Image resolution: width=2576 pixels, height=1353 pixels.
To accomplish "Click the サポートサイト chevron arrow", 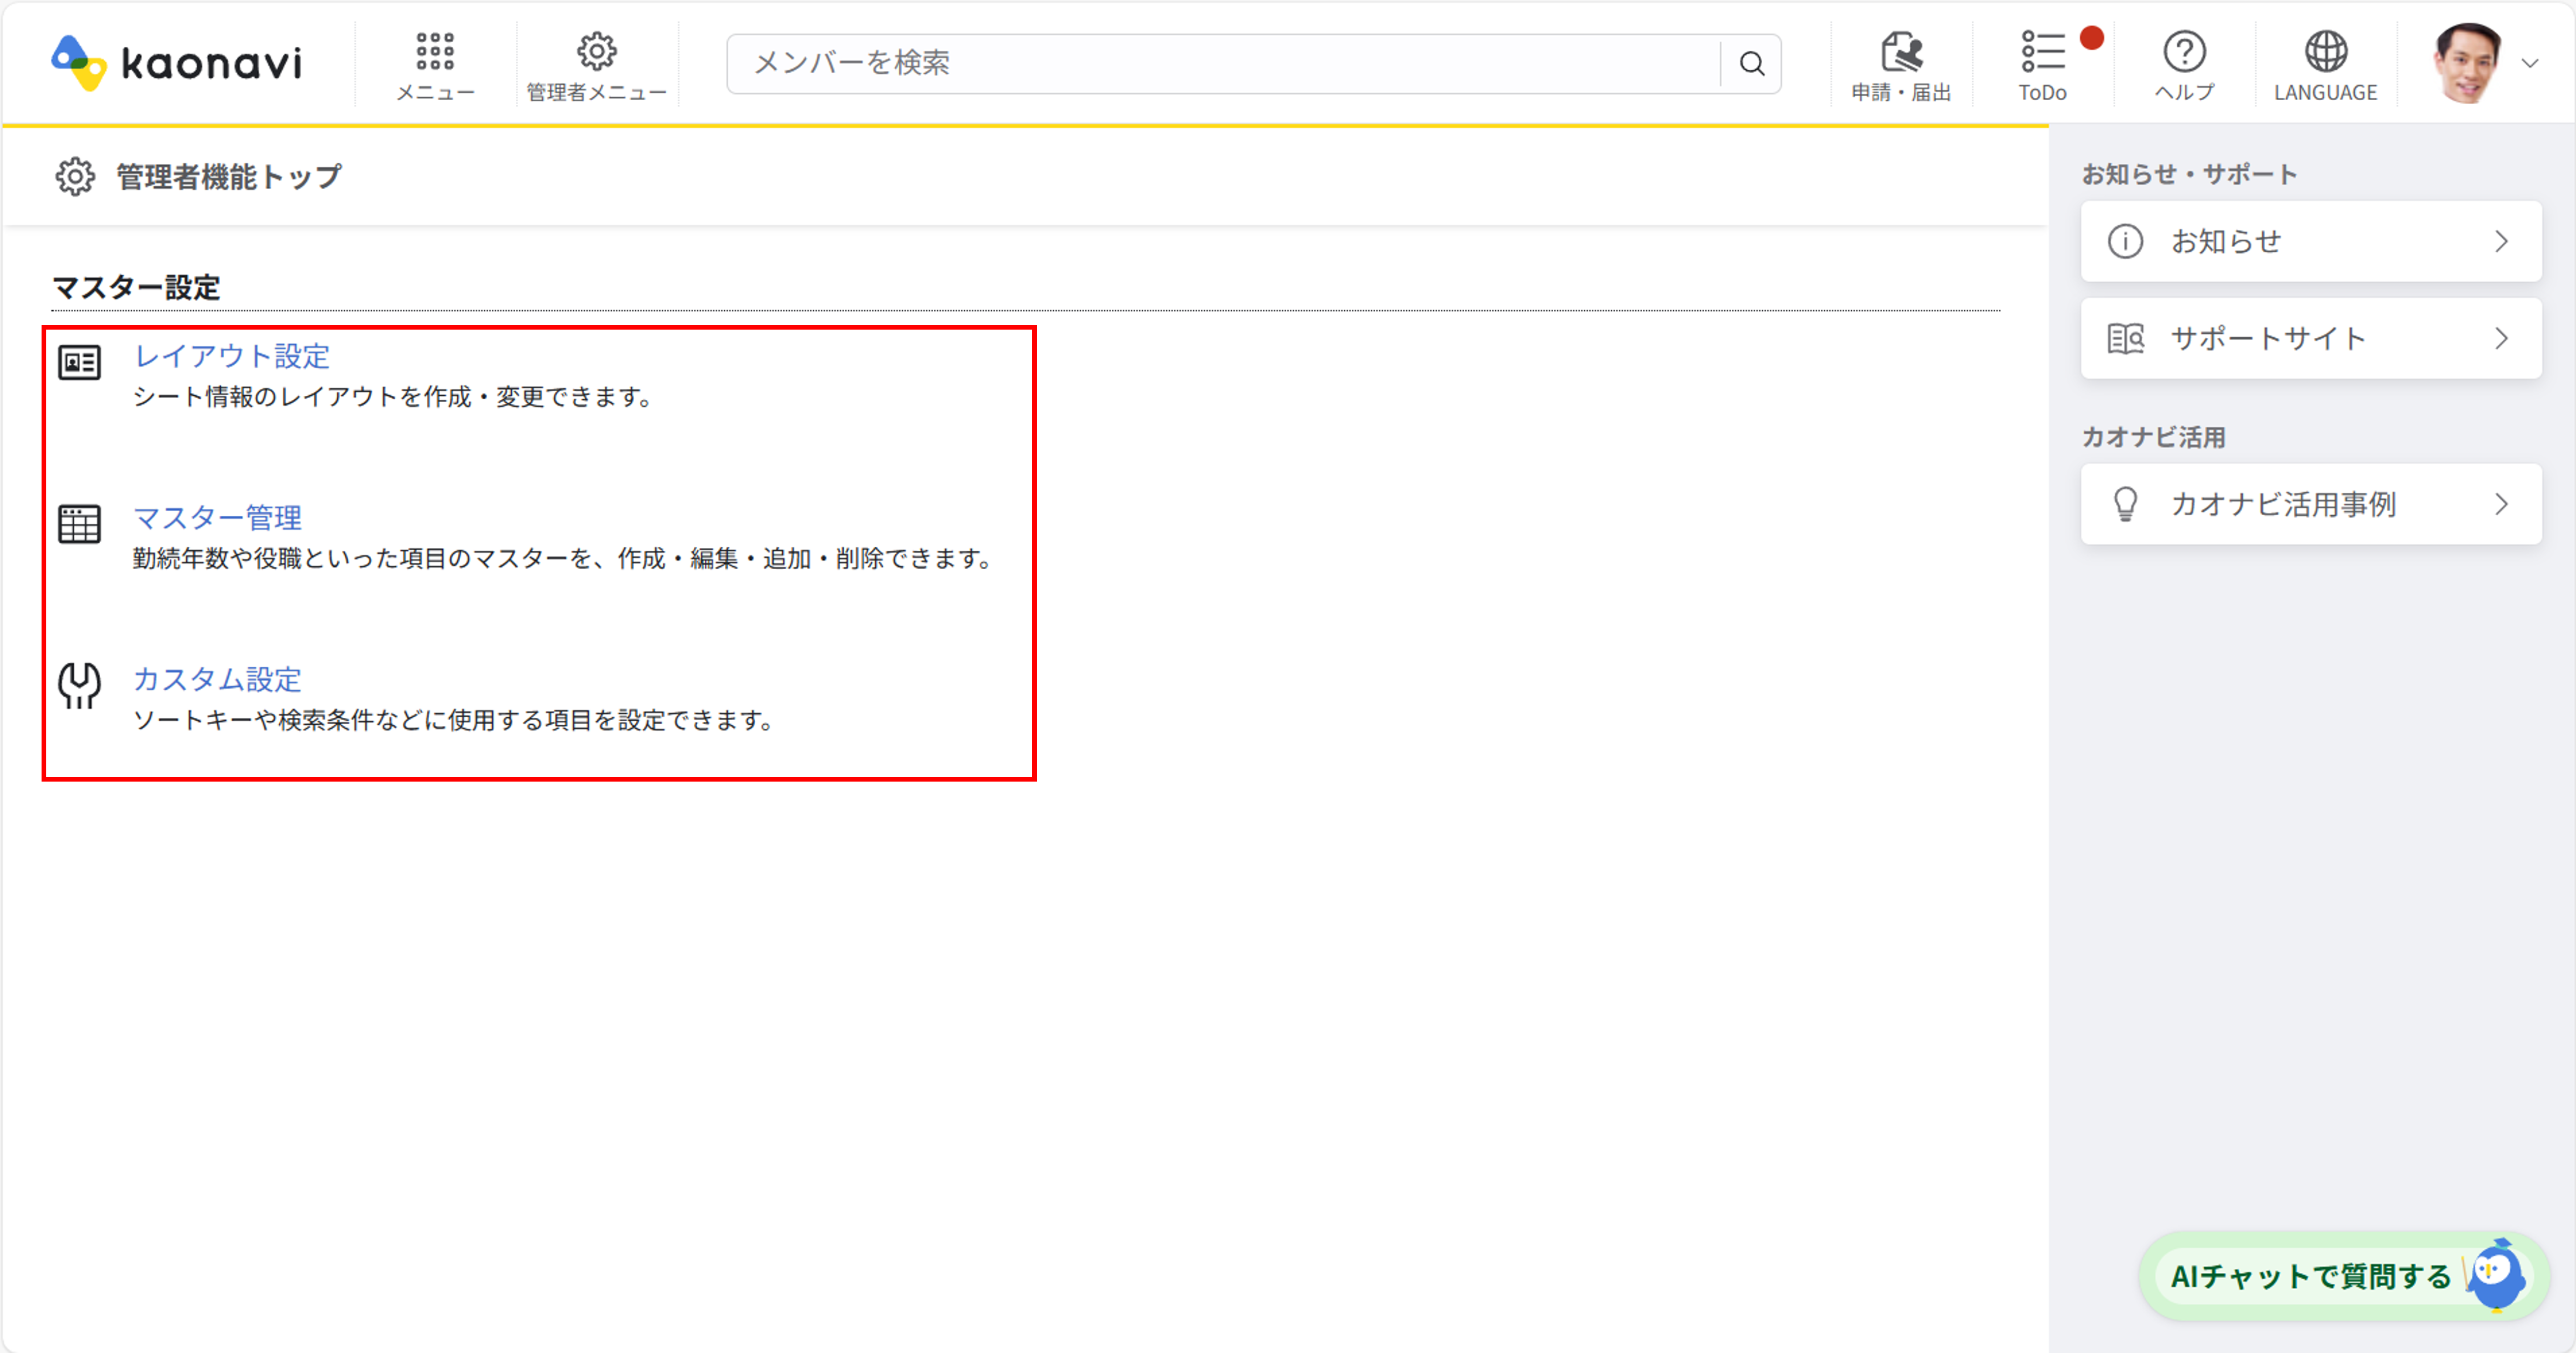I will pos(2501,339).
